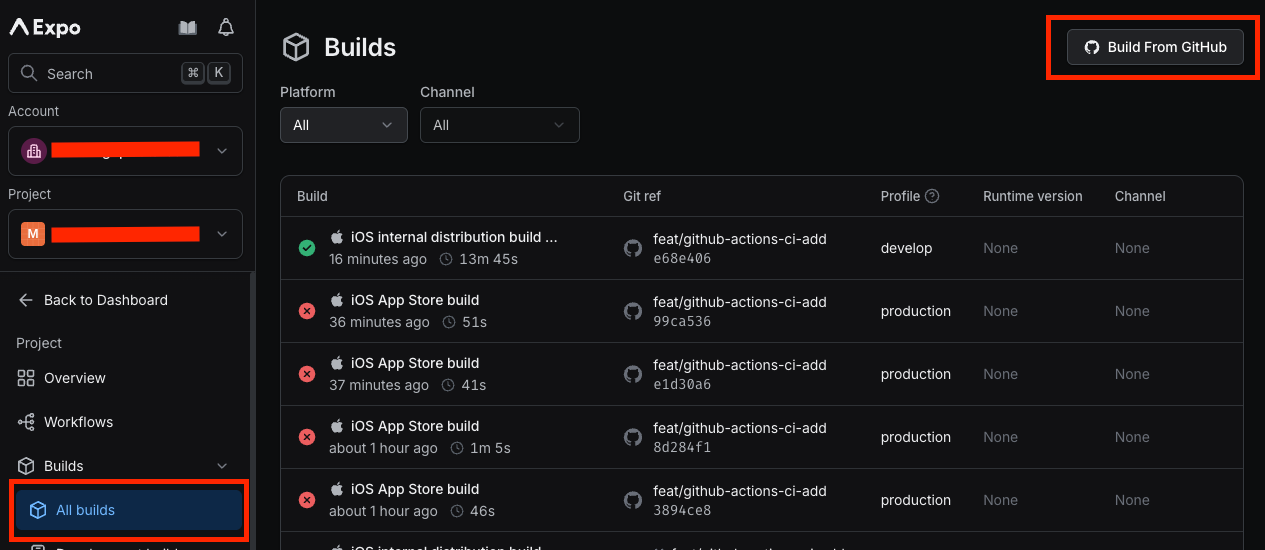Click failed status icon for build 99ca536
Image resolution: width=1265 pixels, height=550 pixels.
307,311
